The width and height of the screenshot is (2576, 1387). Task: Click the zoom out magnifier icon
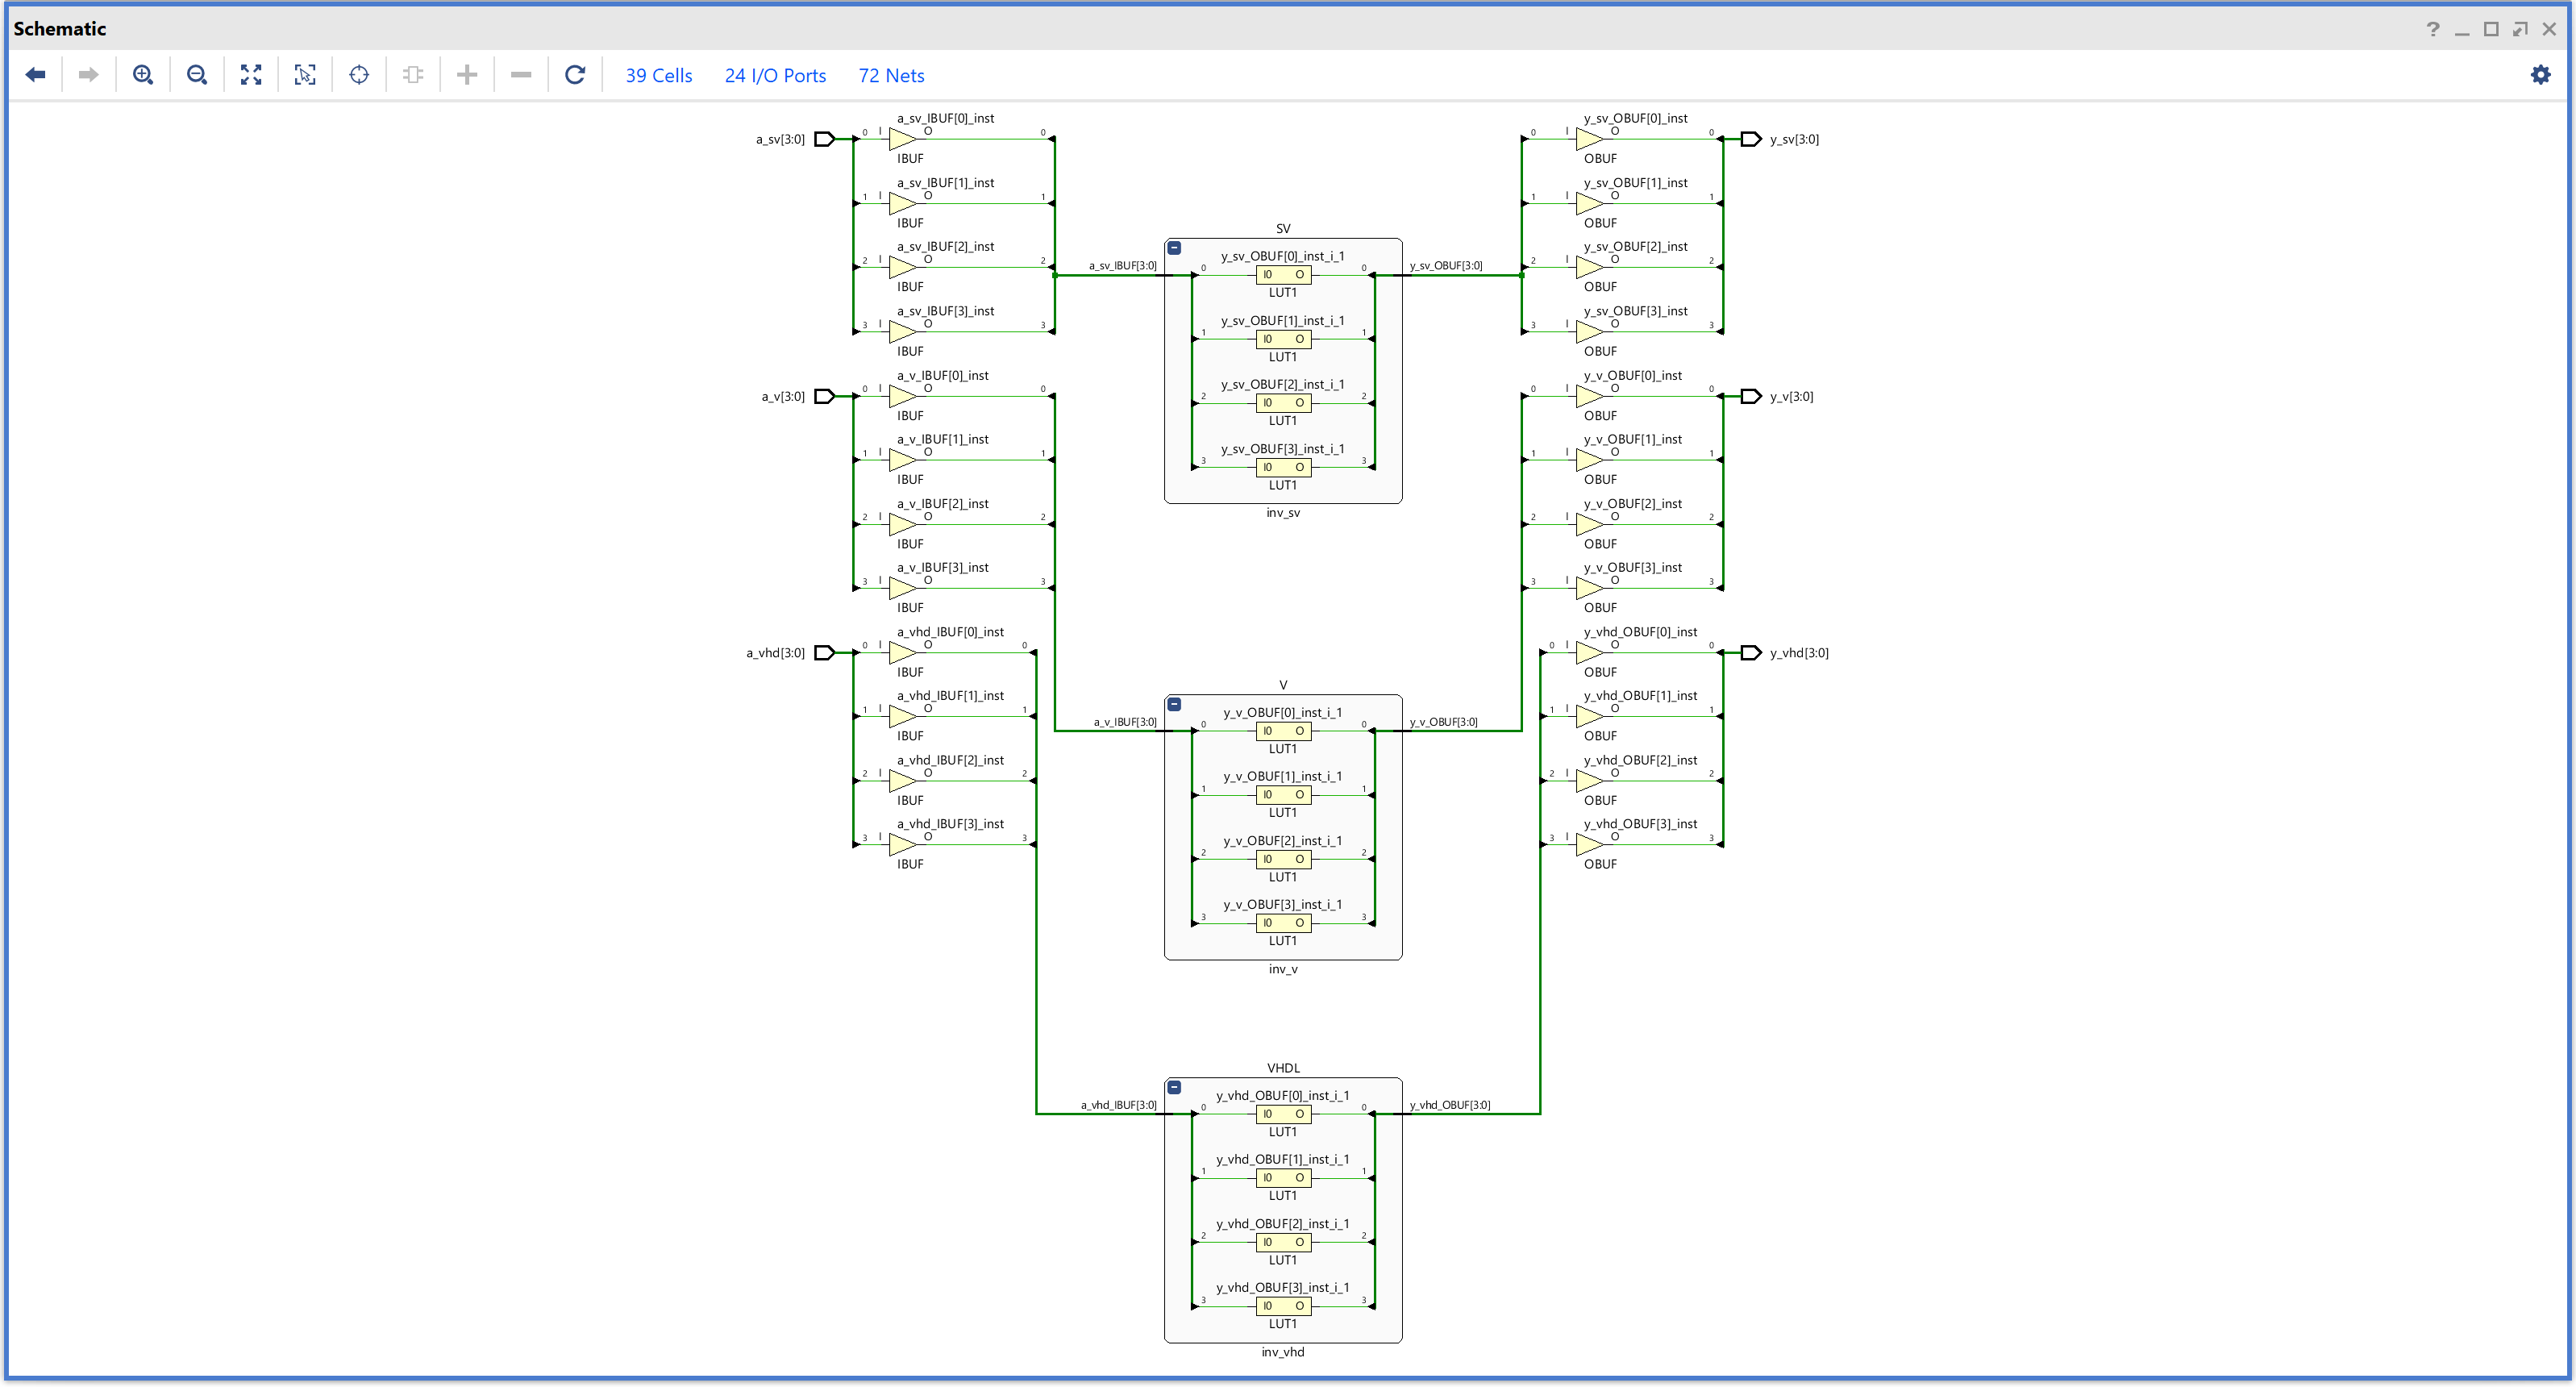point(197,75)
